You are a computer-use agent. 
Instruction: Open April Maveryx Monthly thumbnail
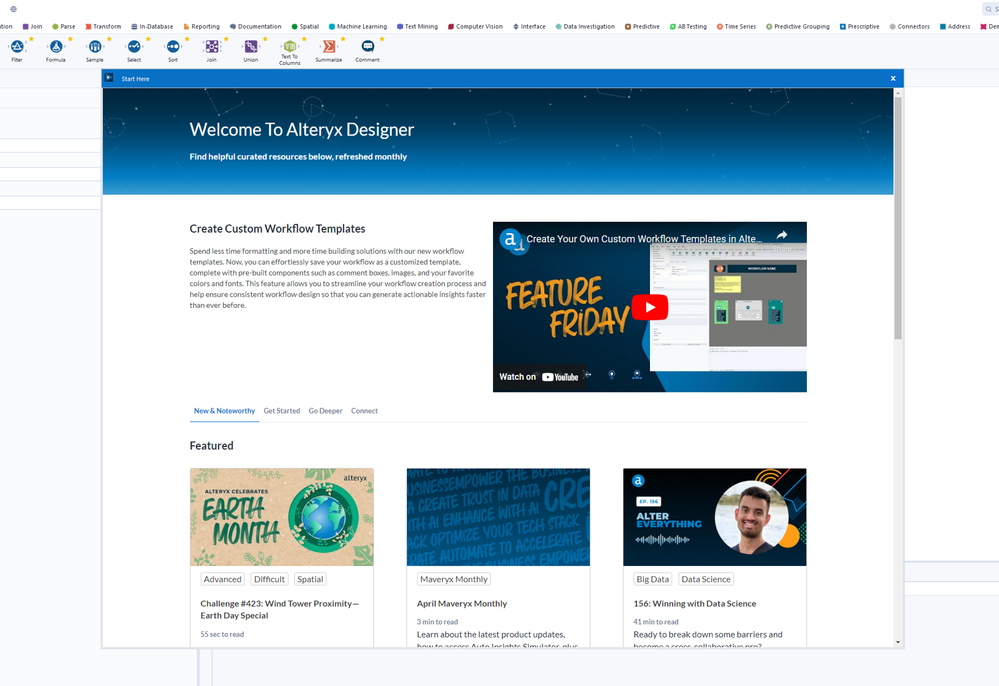(x=498, y=517)
